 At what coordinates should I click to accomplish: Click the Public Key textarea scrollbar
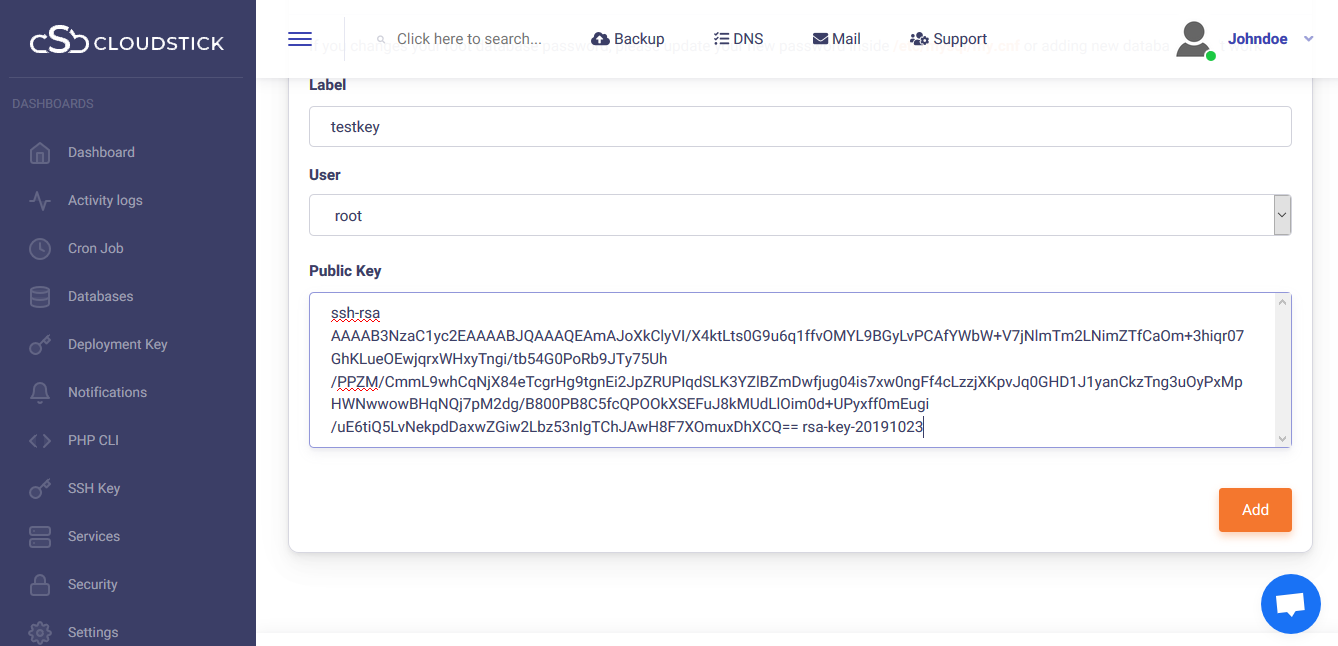1282,370
